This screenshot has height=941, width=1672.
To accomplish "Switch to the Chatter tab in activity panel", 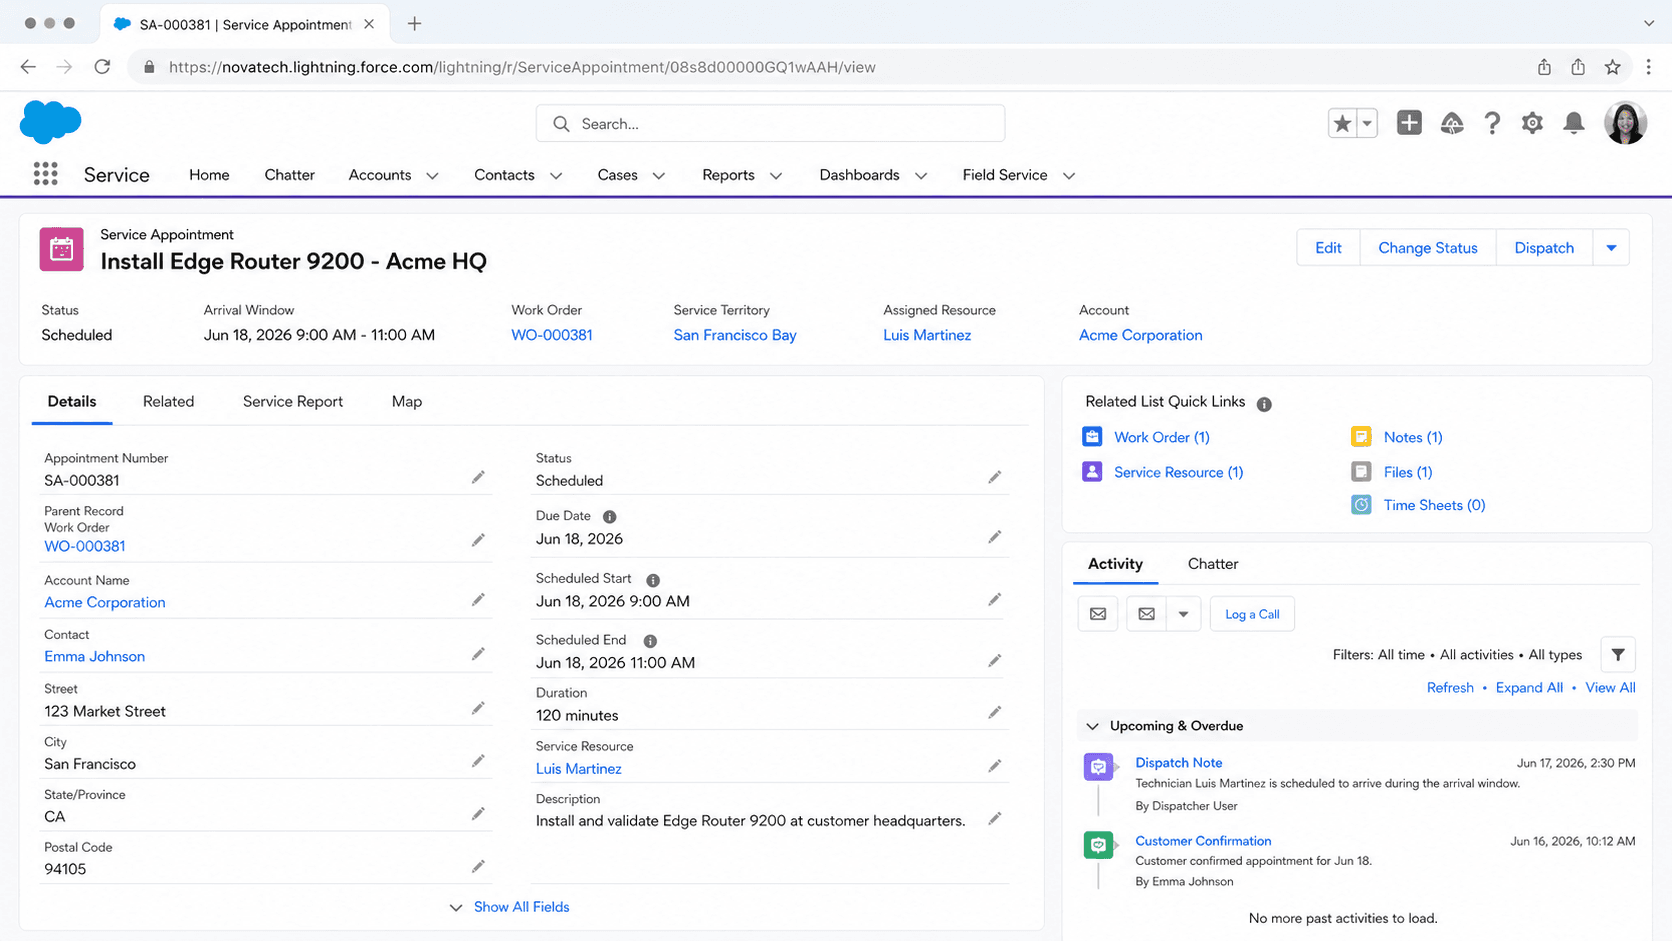I will click(1212, 564).
